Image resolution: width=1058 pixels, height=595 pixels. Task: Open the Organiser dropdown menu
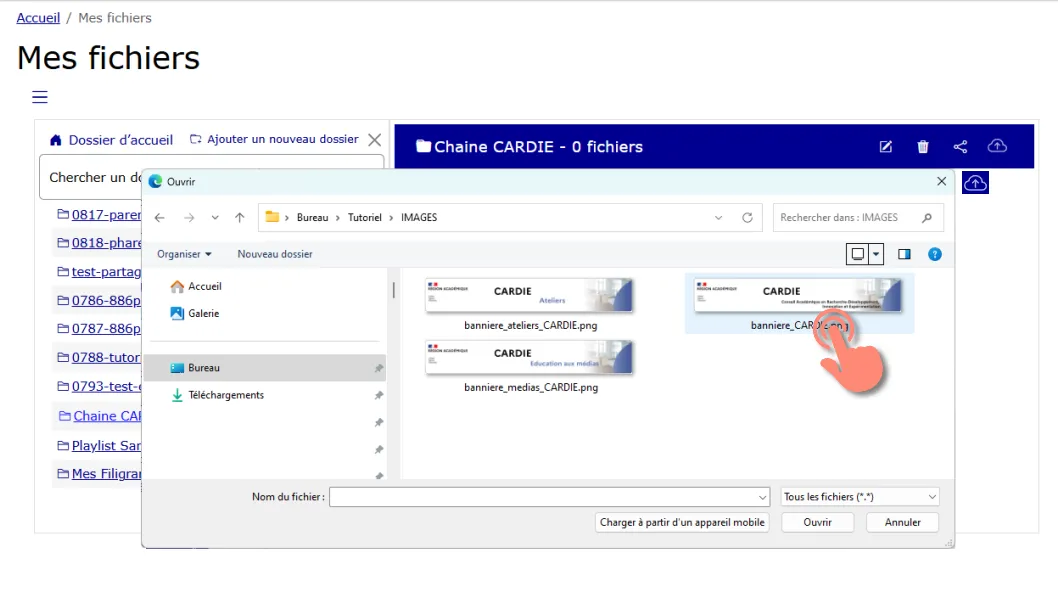click(x=184, y=254)
